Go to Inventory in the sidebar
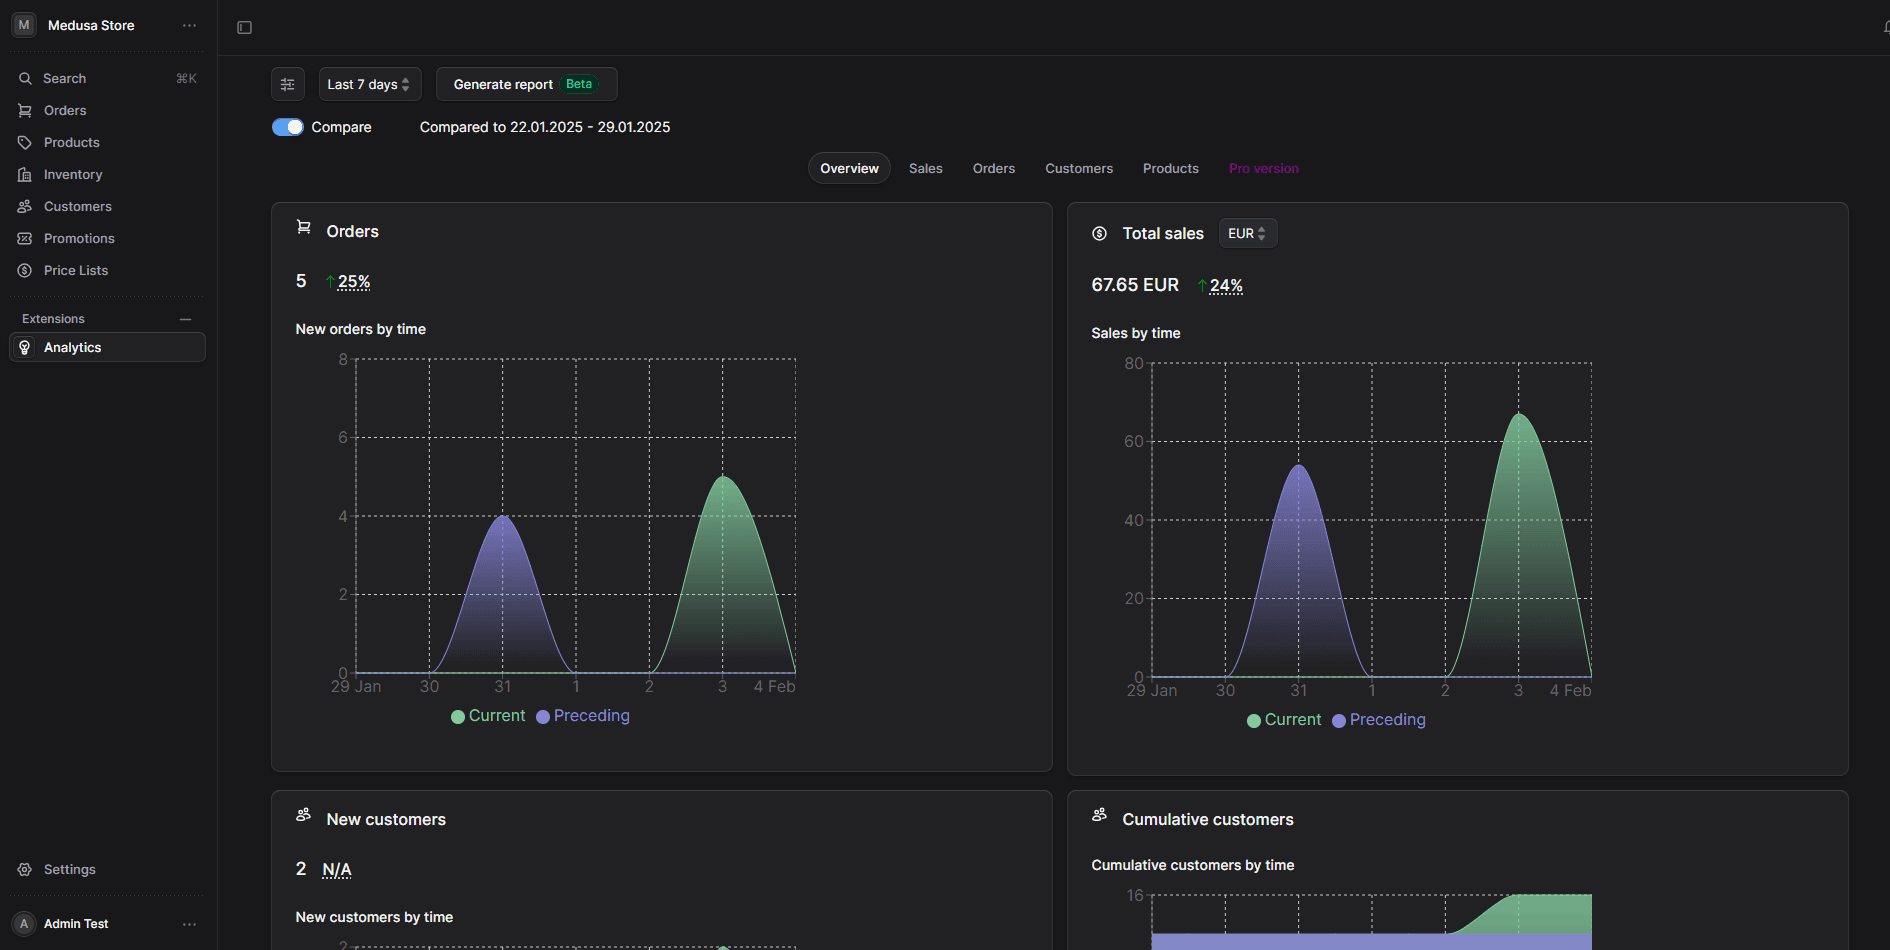This screenshot has width=1890, height=950. 72,175
